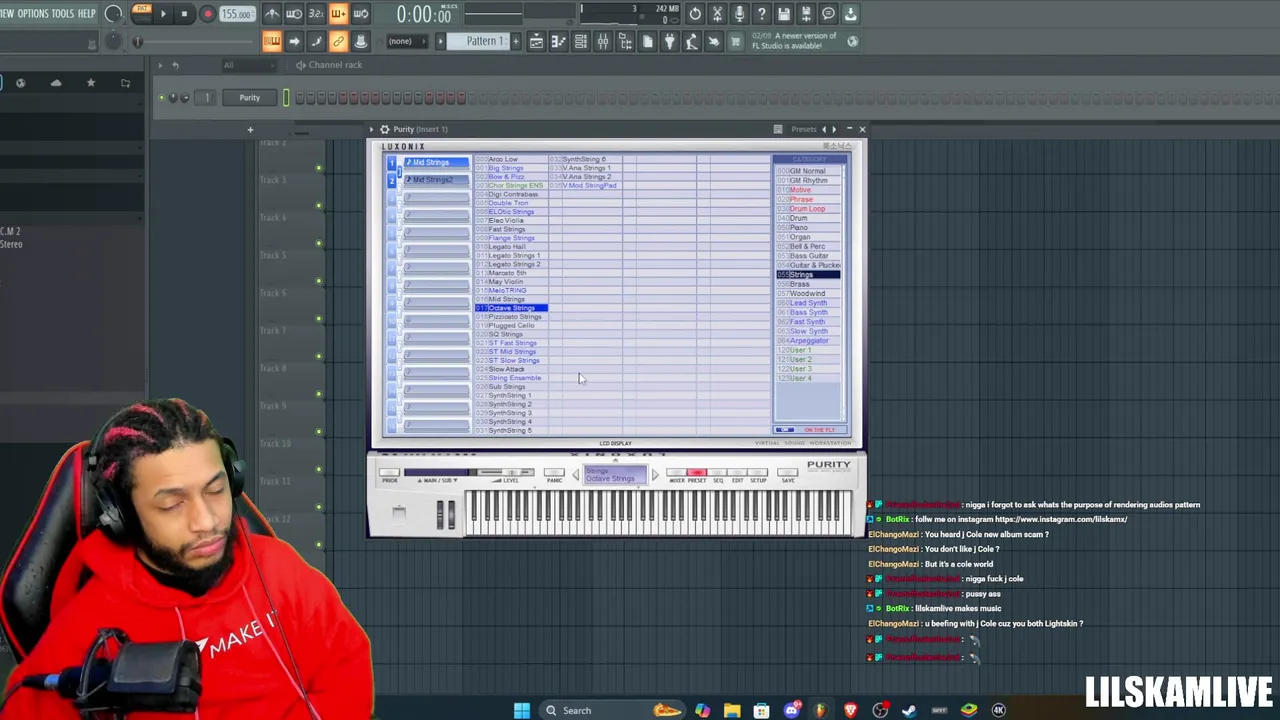Click the Channel rack title menu

coord(335,65)
